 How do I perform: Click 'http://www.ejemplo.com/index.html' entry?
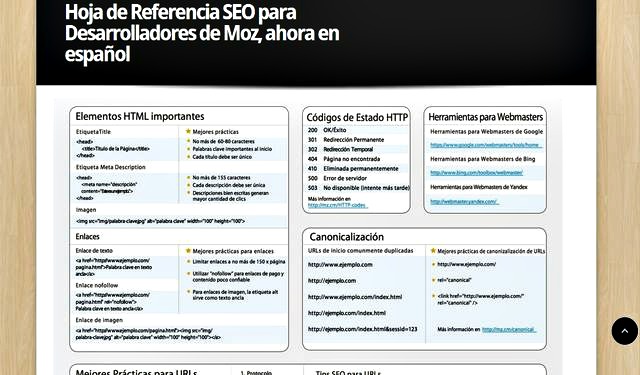[x=355, y=297]
